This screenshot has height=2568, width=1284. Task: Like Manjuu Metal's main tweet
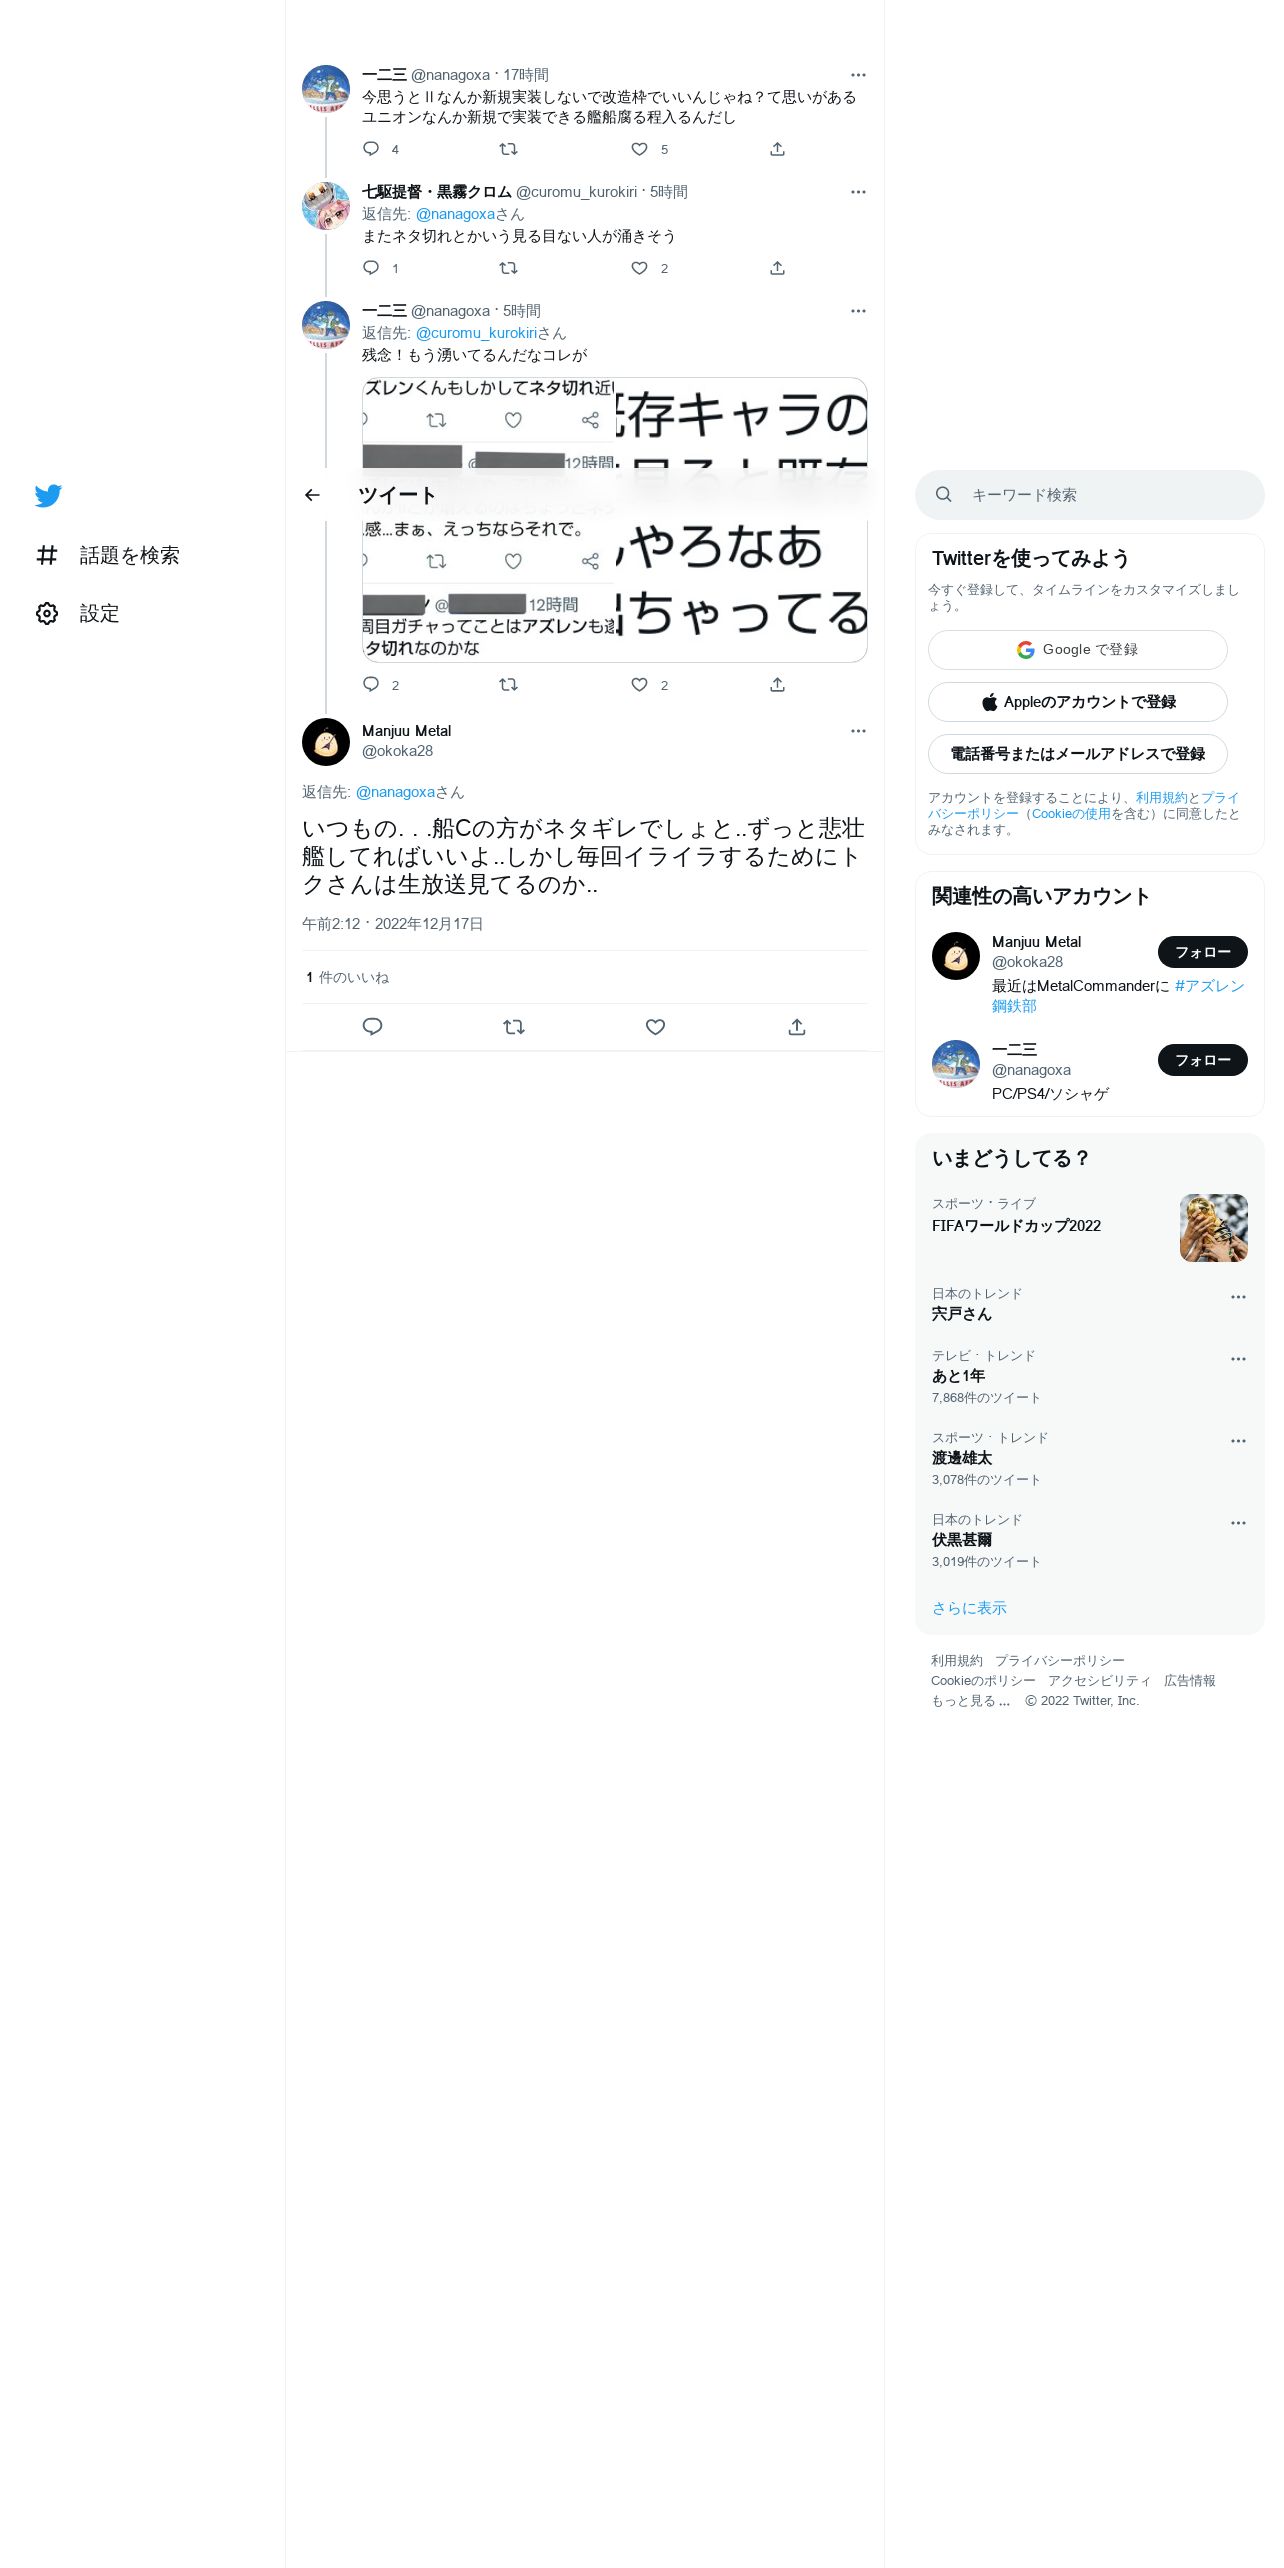point(655,1027)
